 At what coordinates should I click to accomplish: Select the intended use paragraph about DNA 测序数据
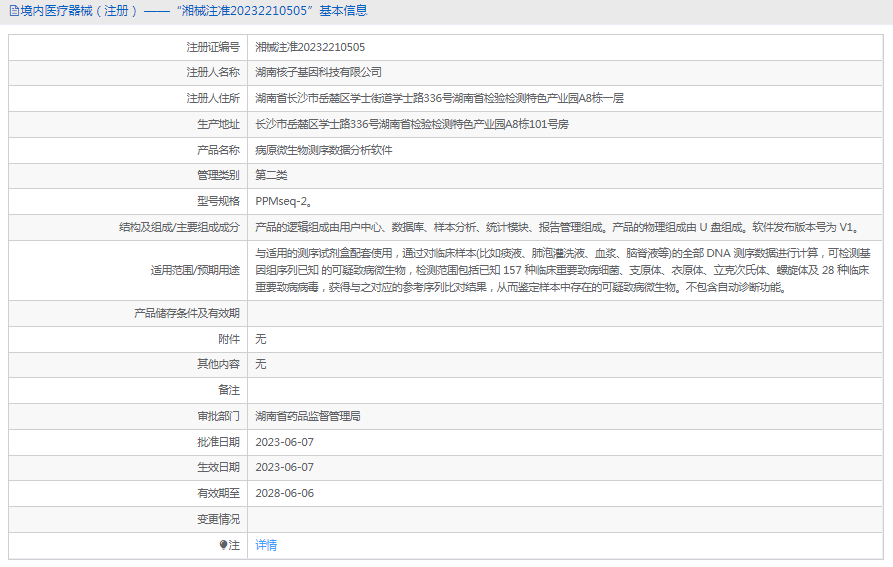click(563, 270)
